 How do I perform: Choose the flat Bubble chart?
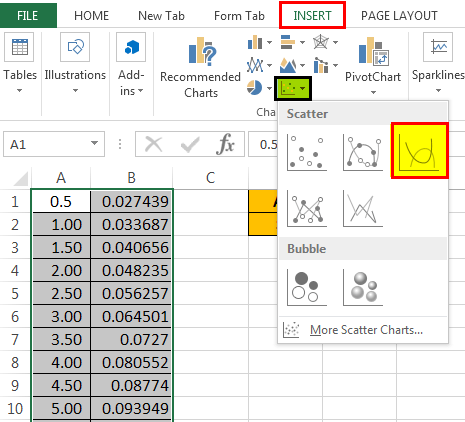(x=307, y=287)
